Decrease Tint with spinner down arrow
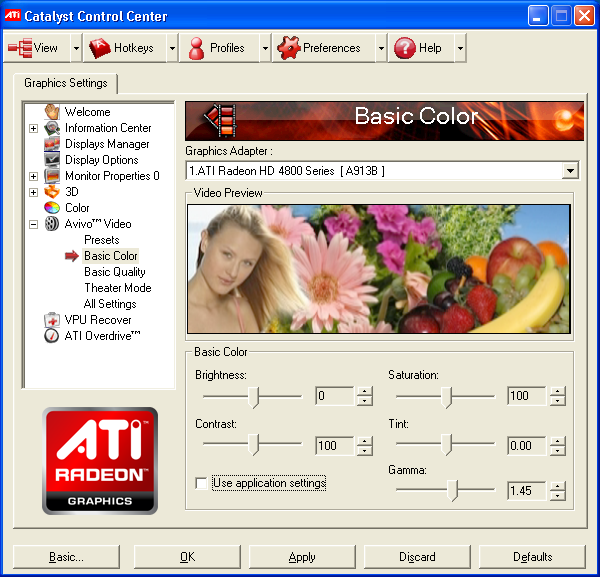This screenshot has width=600, height=577. pos(558,451)
